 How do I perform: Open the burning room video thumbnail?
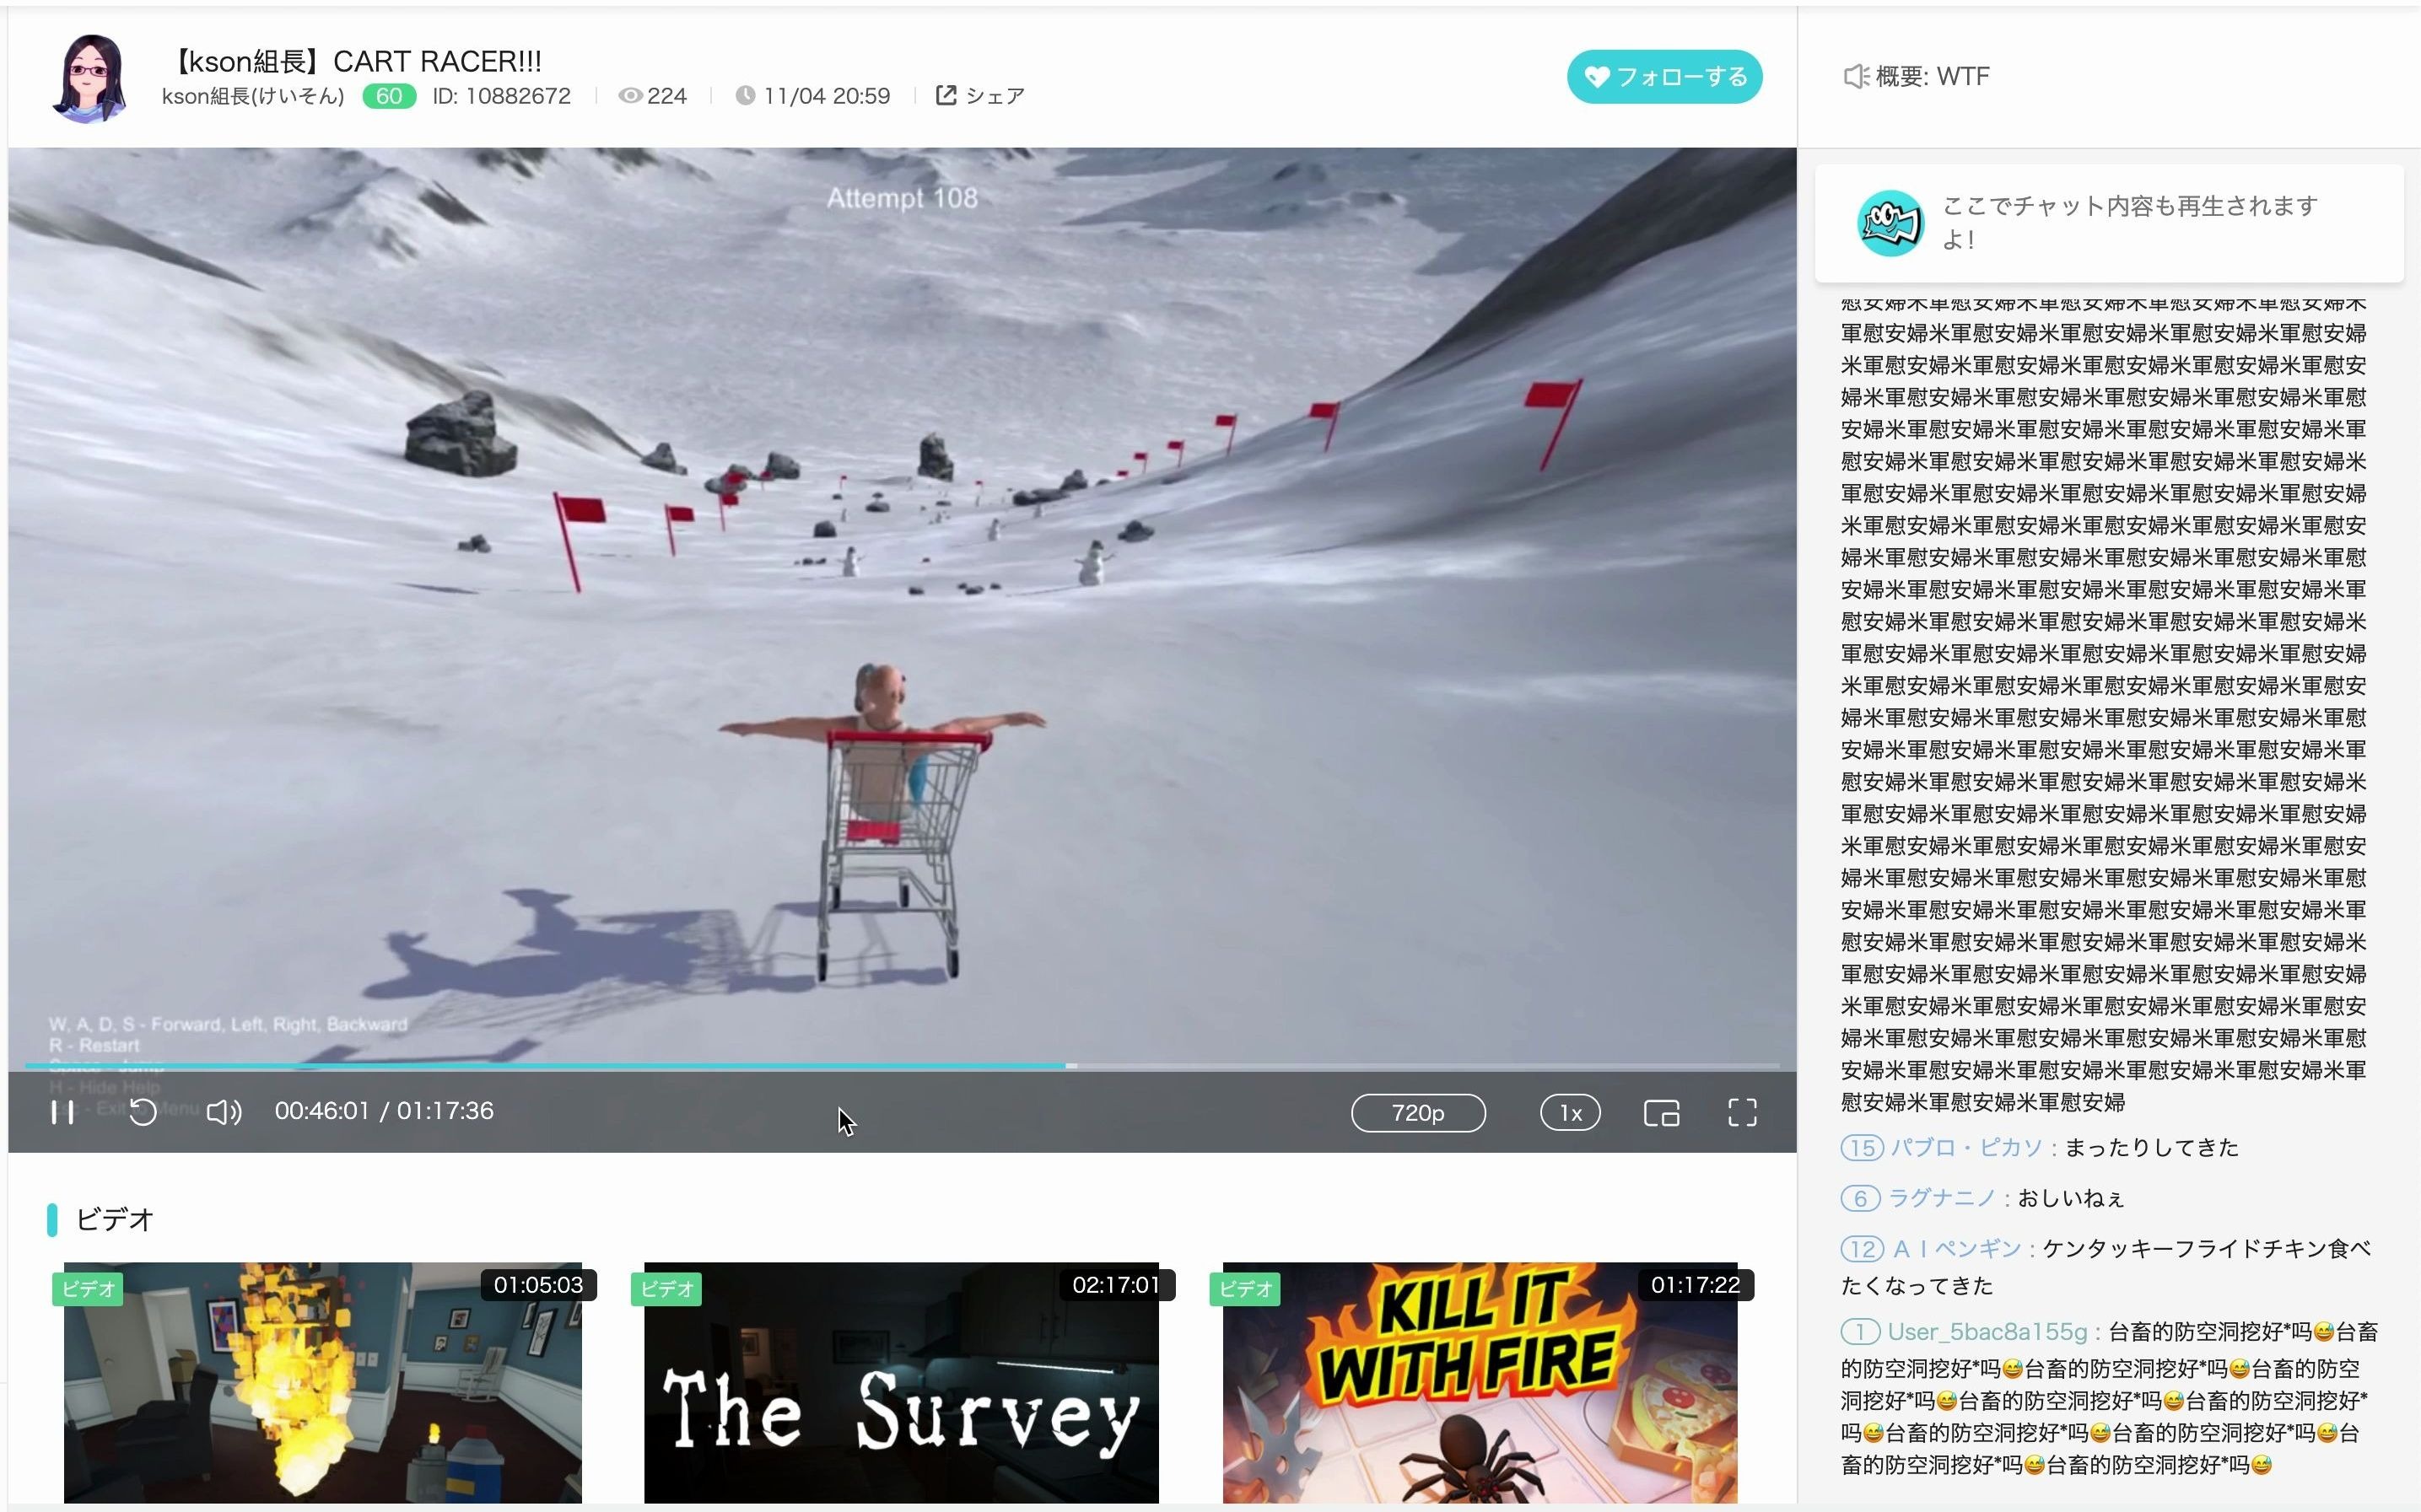pyautogui.click(x=323, y=1382)
